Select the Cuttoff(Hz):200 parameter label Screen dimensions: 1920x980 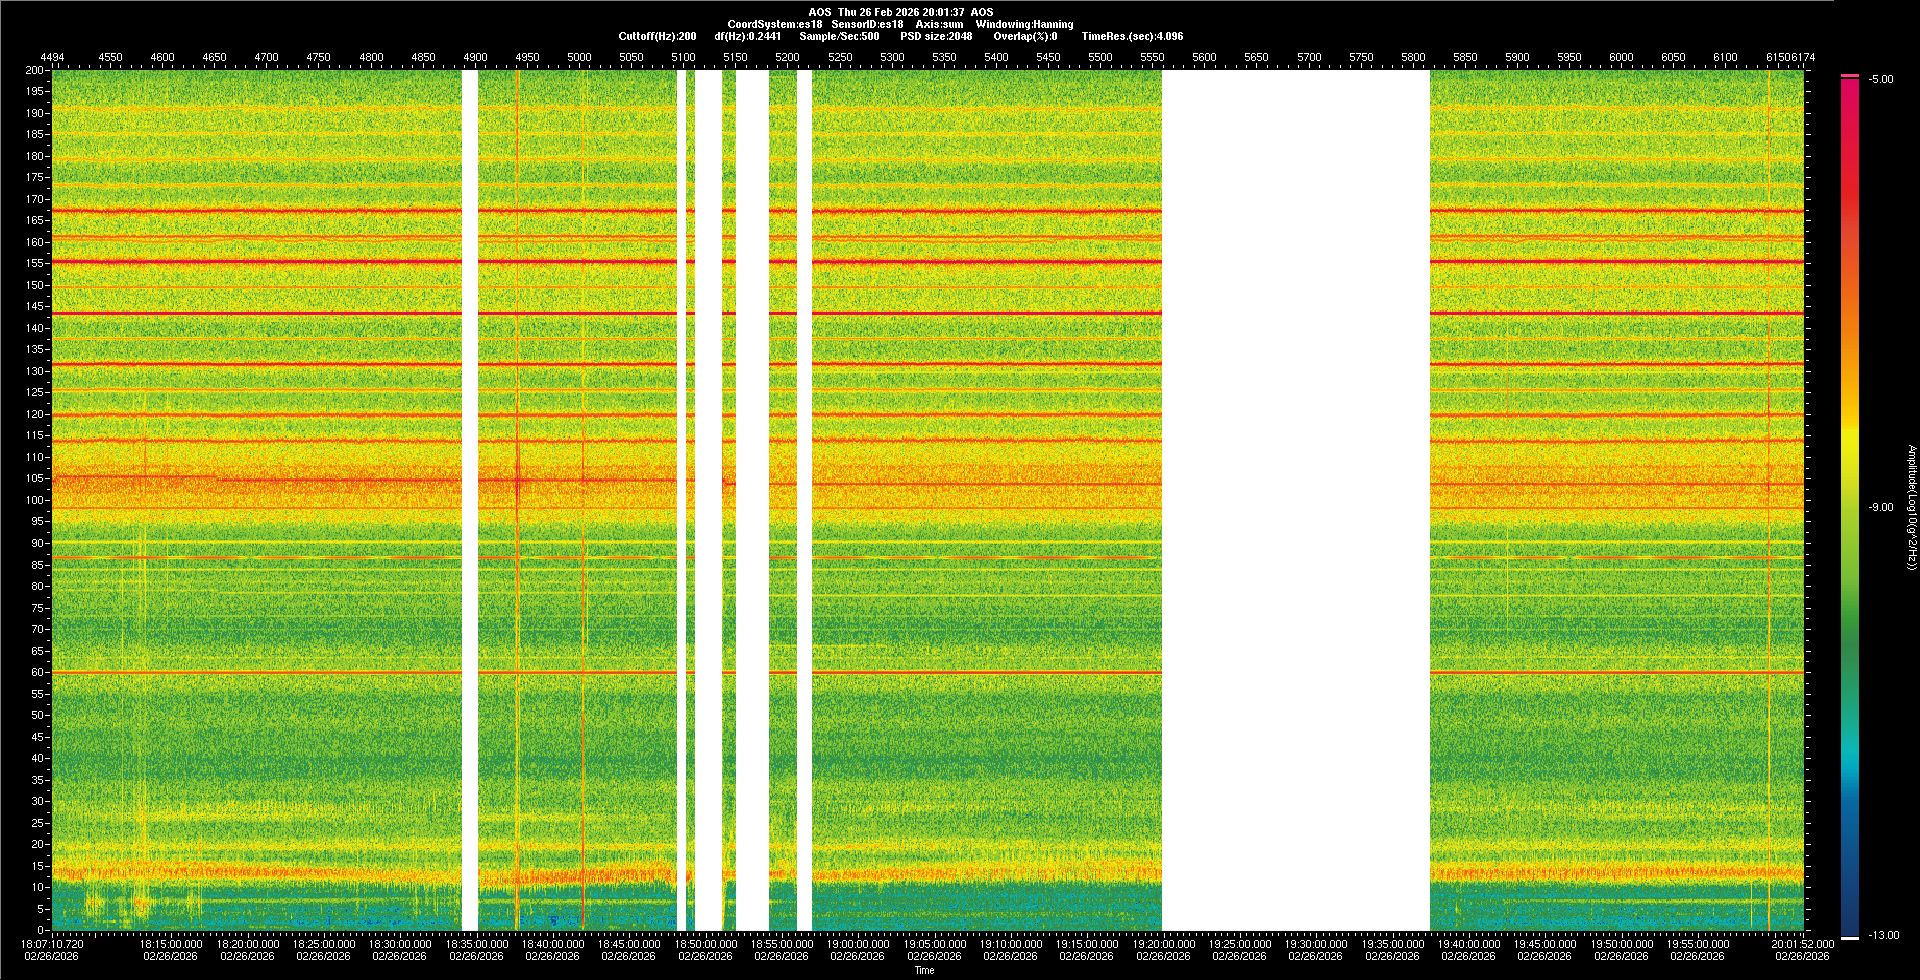coord(657,36)
